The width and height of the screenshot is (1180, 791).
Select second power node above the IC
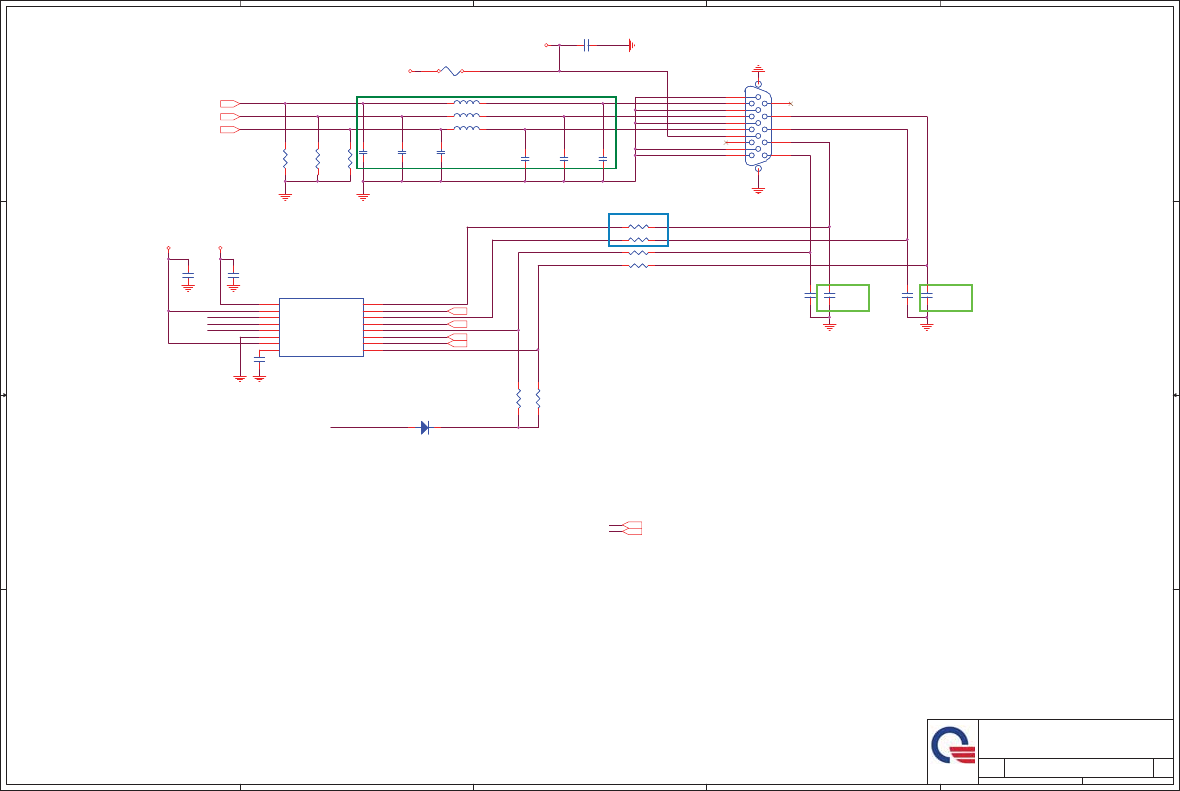(220, 248)
